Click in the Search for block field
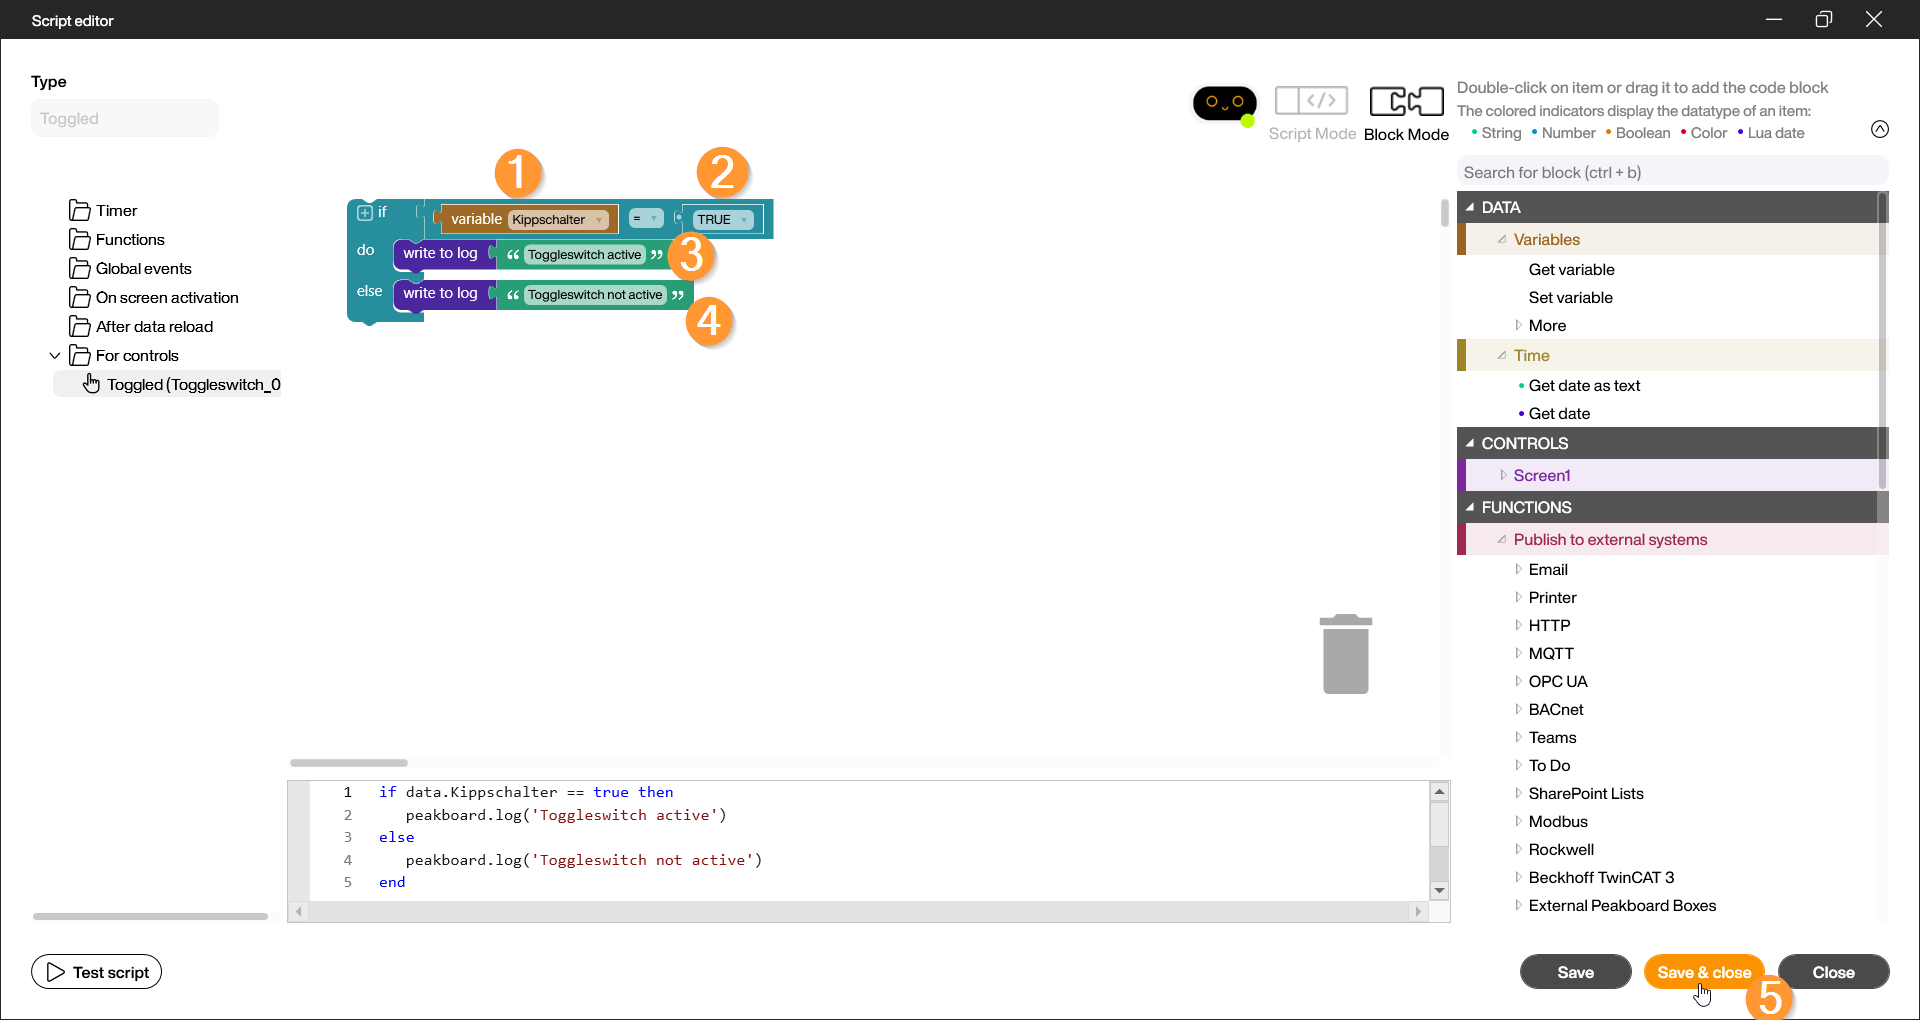1920x1020 pixels. (x=1670, y=173)
